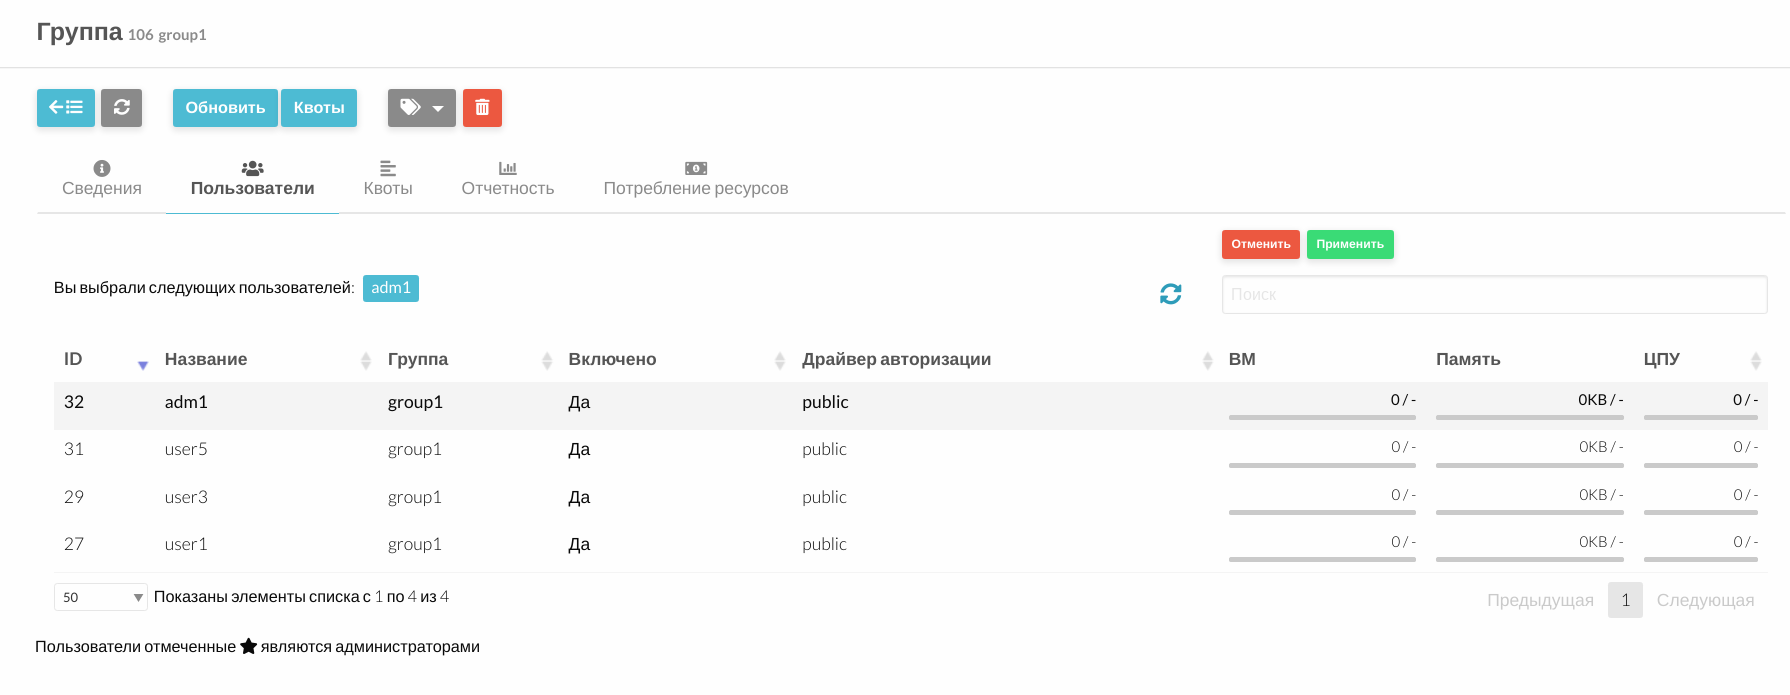Open the Квоты tab
The image size is (1790, 695).
(x=388, y=180)
